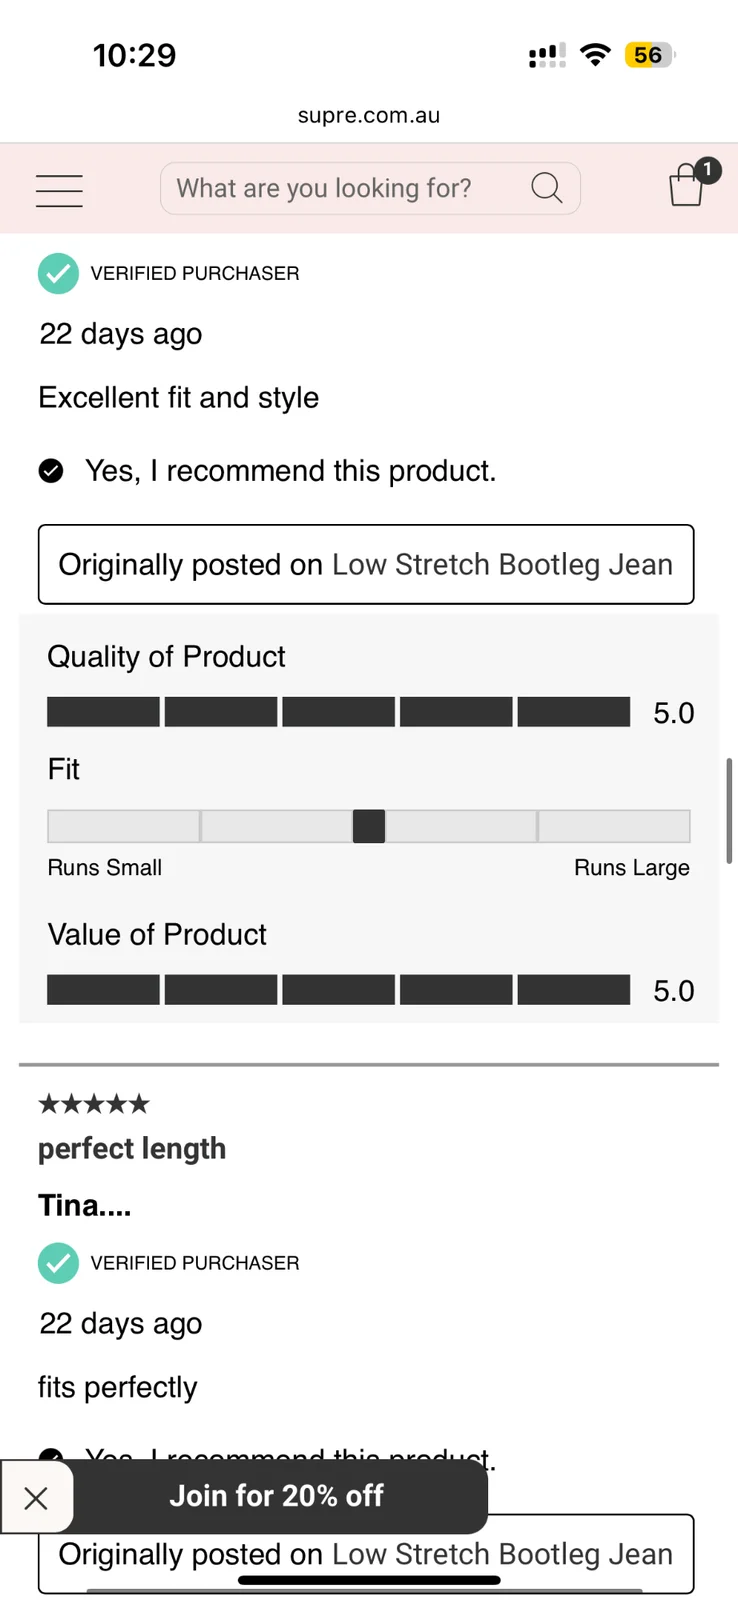Screen dimensions: 738x1600
Task: Tap Tina's verified purchaser check badge
Action: [58, 1263]
